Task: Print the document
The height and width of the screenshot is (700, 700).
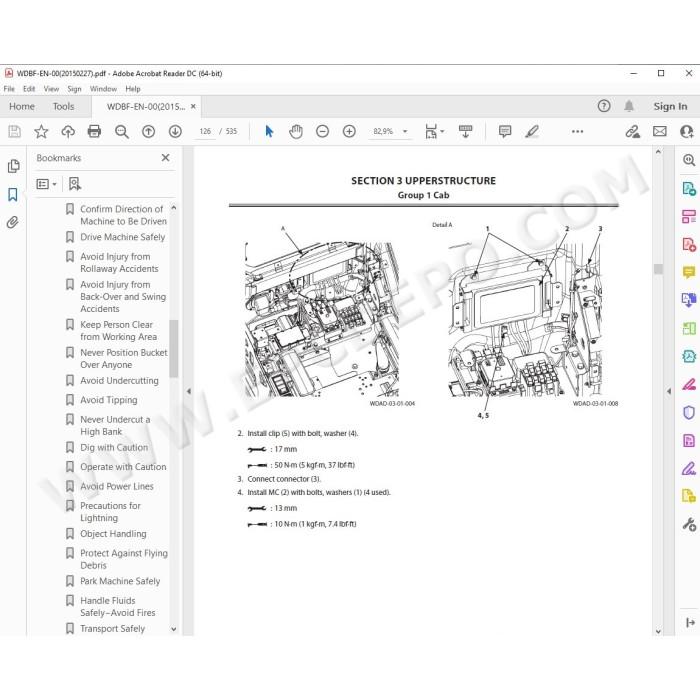Action: point(94,131)
